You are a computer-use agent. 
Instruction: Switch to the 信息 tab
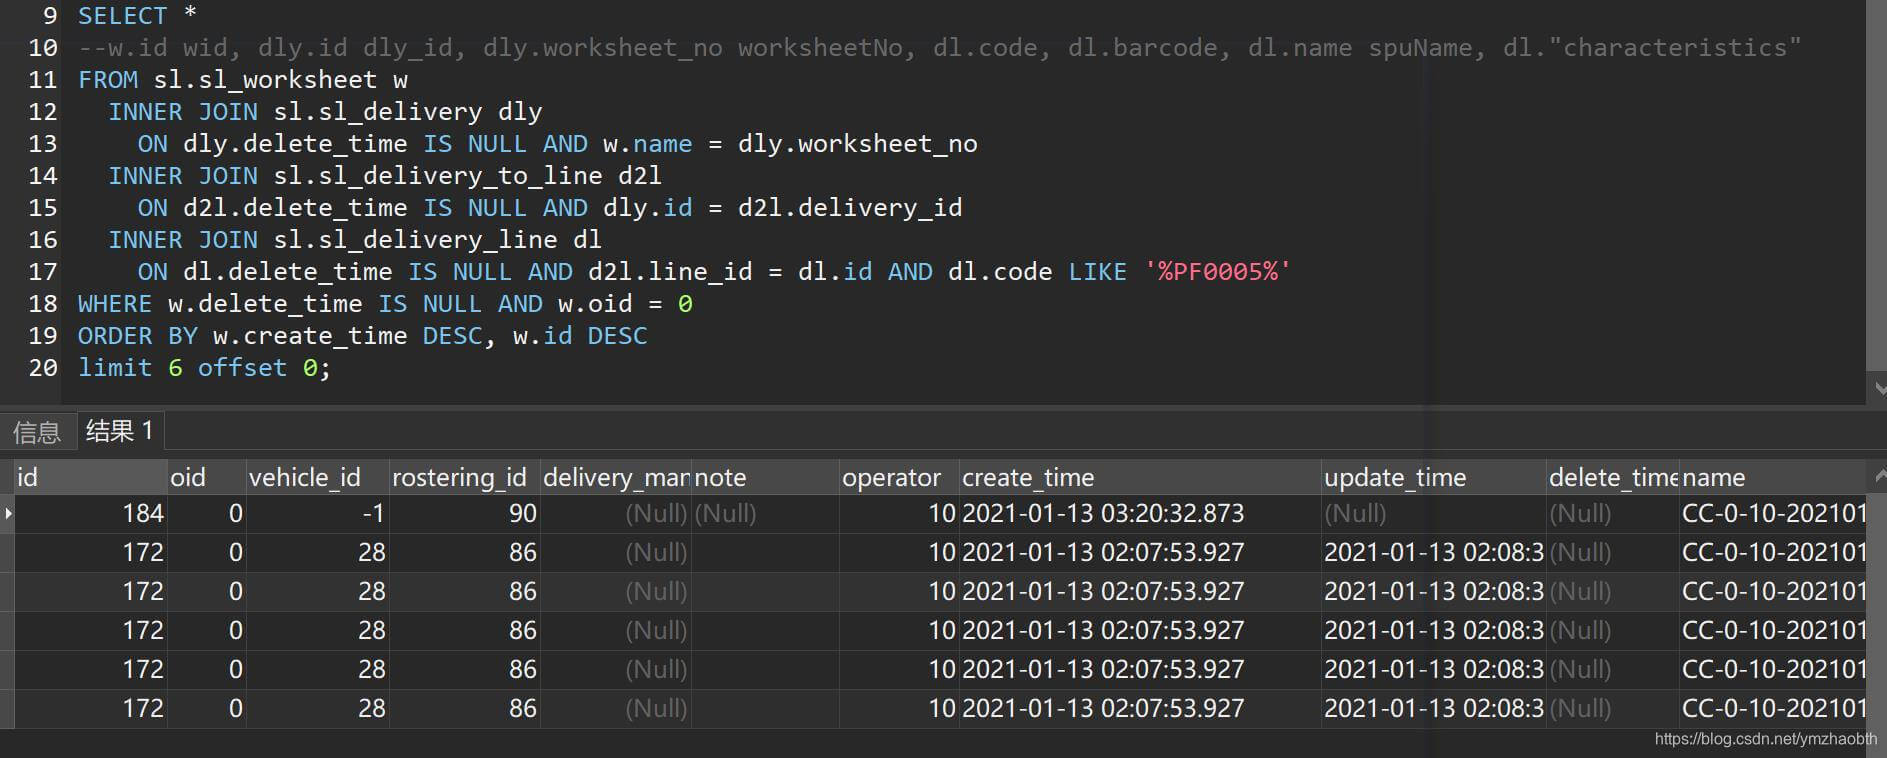[x=37, y=431]
